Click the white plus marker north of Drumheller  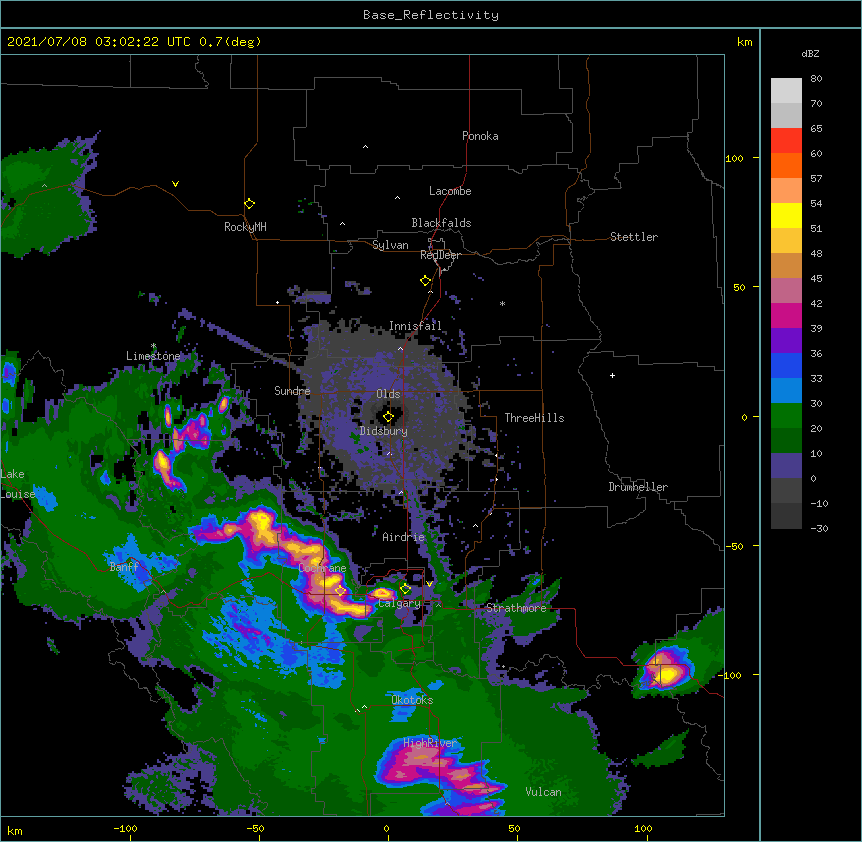(612, 375)
